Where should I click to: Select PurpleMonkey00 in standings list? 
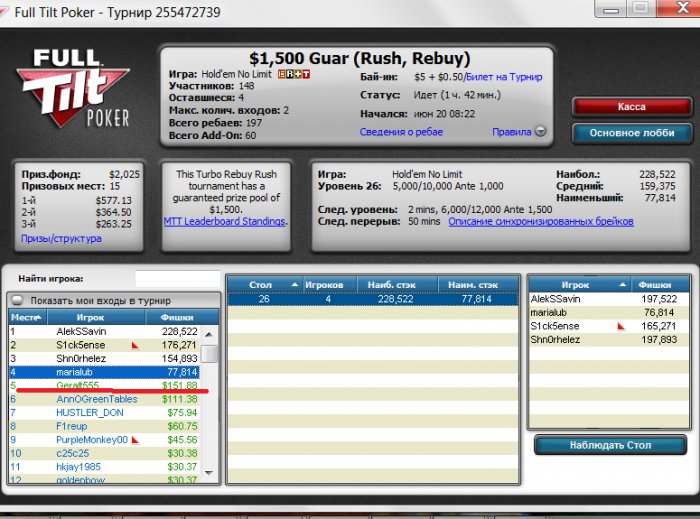pos(104,440)
